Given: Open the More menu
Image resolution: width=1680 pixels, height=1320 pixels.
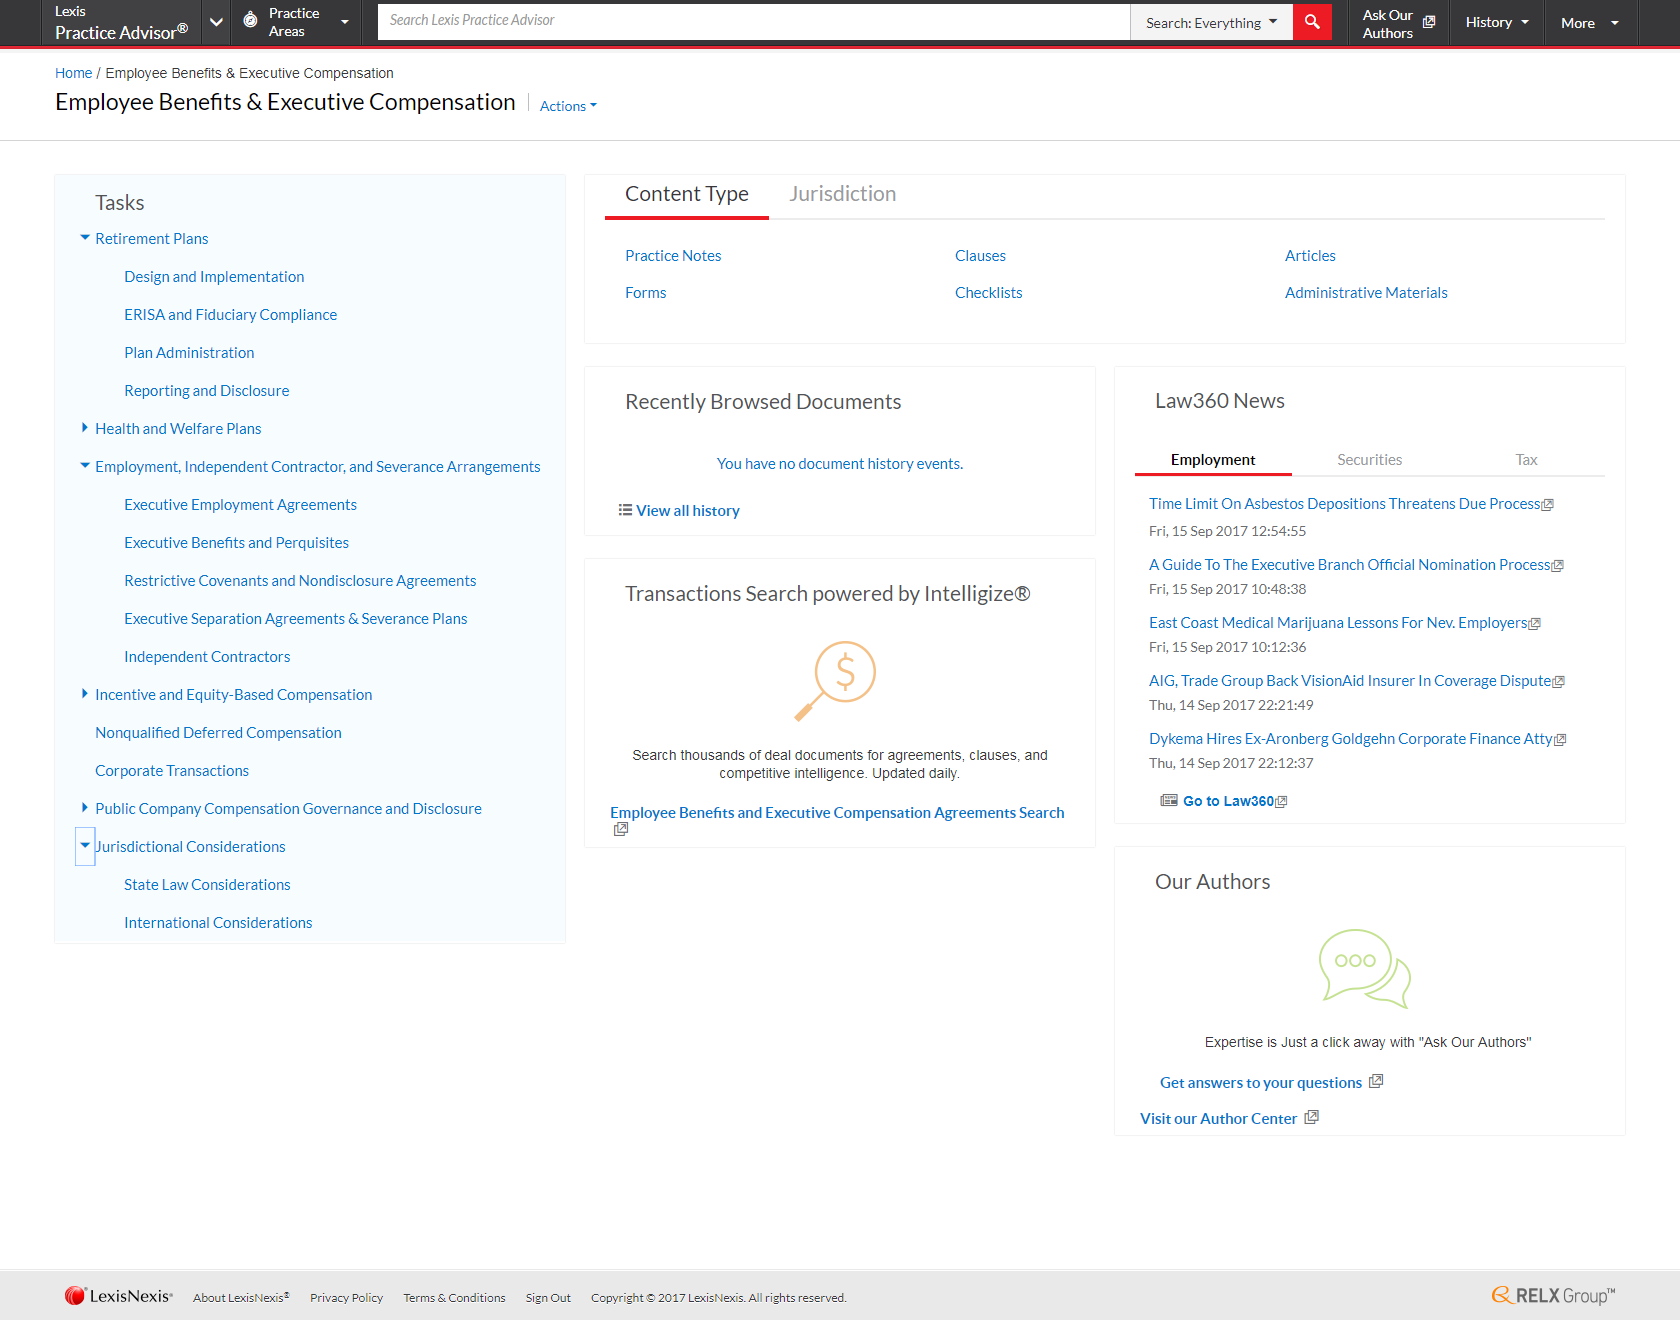Looking at the screenshot, I should 1590,22.
